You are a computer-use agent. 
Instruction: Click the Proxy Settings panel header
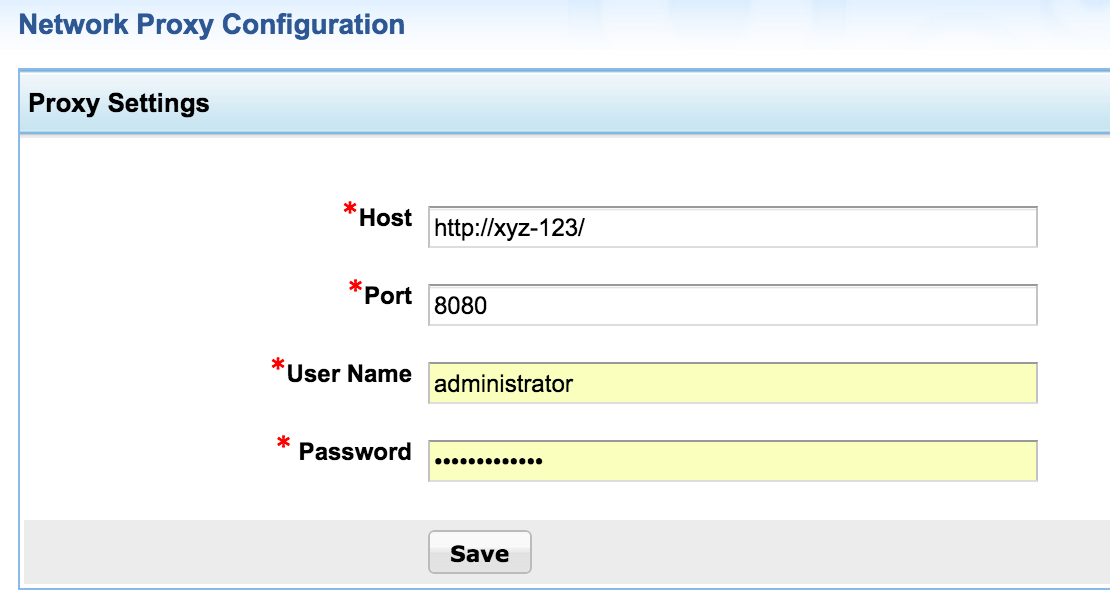click(119, 103)
